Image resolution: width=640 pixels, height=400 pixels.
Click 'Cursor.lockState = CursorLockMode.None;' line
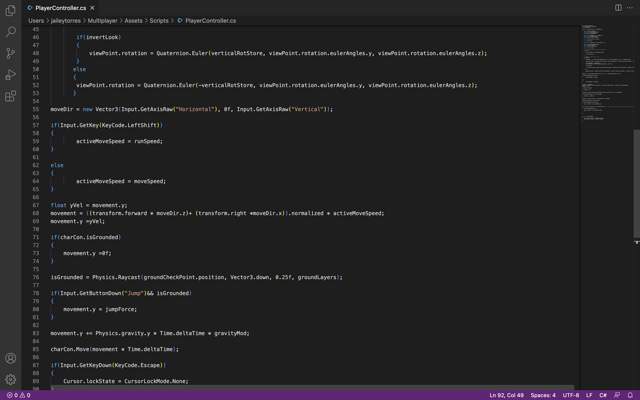tap(126, 381)
